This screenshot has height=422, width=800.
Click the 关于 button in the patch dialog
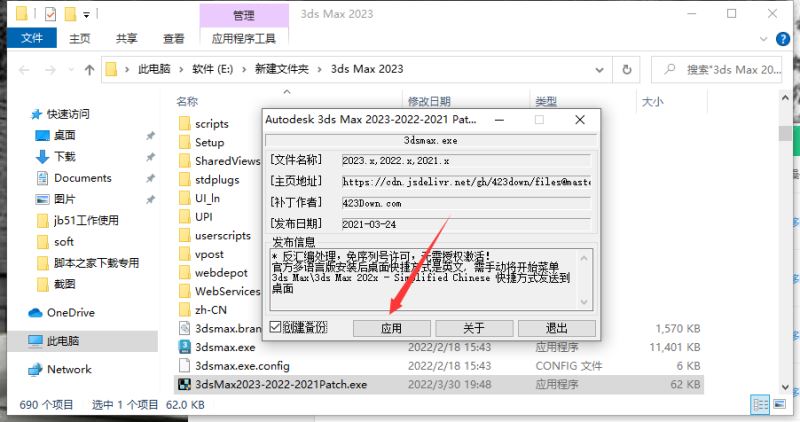(474, 328)
